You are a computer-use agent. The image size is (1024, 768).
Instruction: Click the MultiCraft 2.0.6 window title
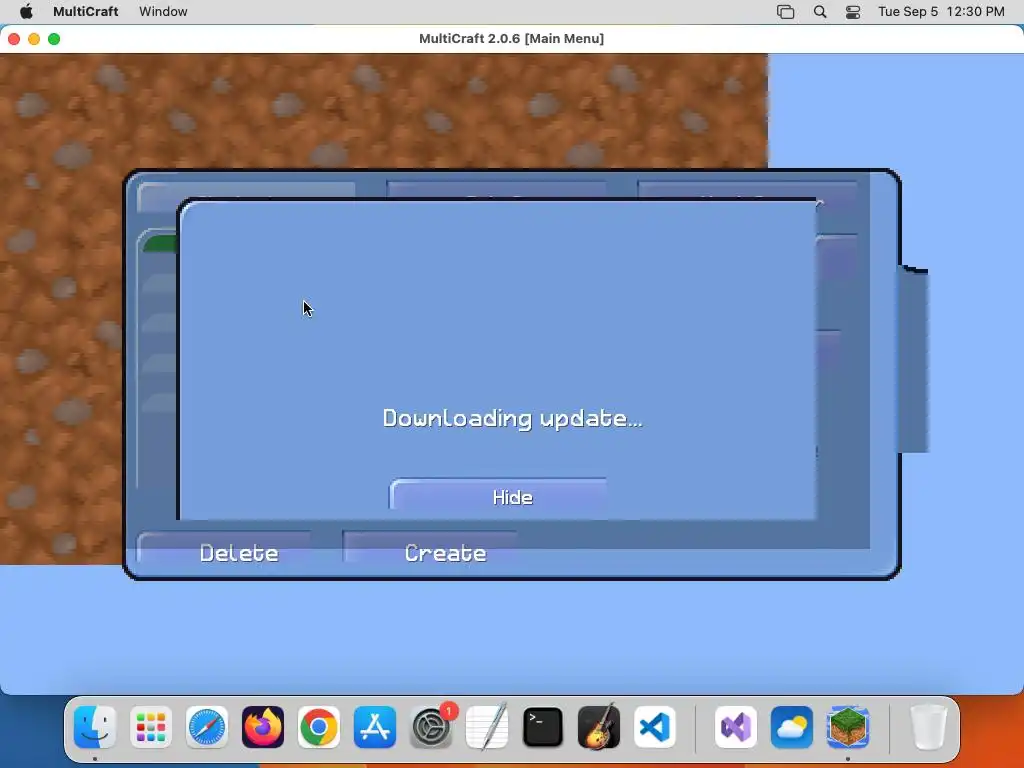point(511,39)
